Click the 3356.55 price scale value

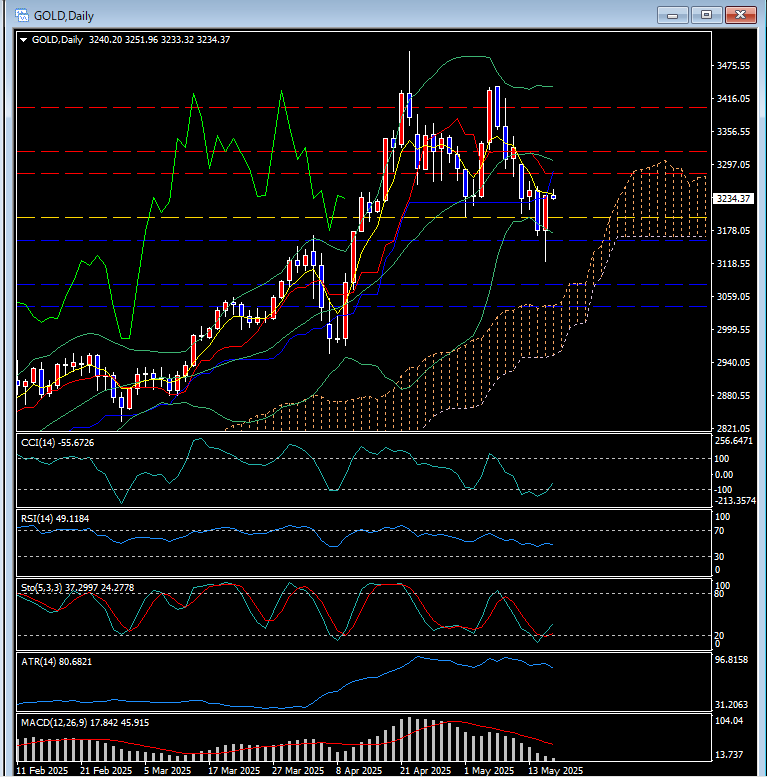733,132
